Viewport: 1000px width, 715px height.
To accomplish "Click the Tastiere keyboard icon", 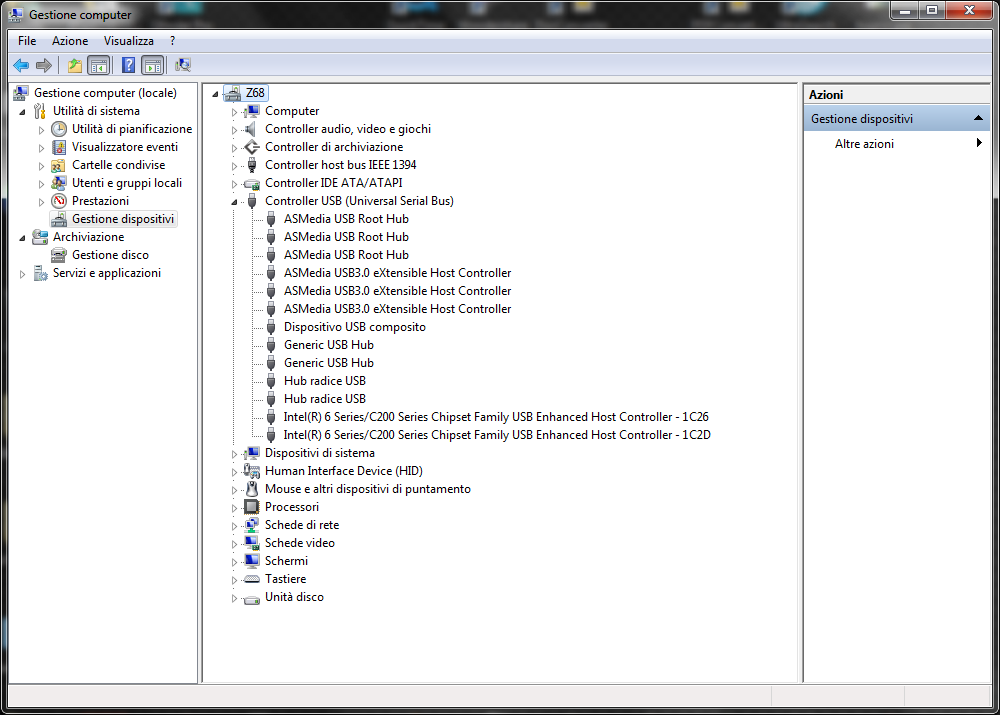I will (x=252, y=579).
